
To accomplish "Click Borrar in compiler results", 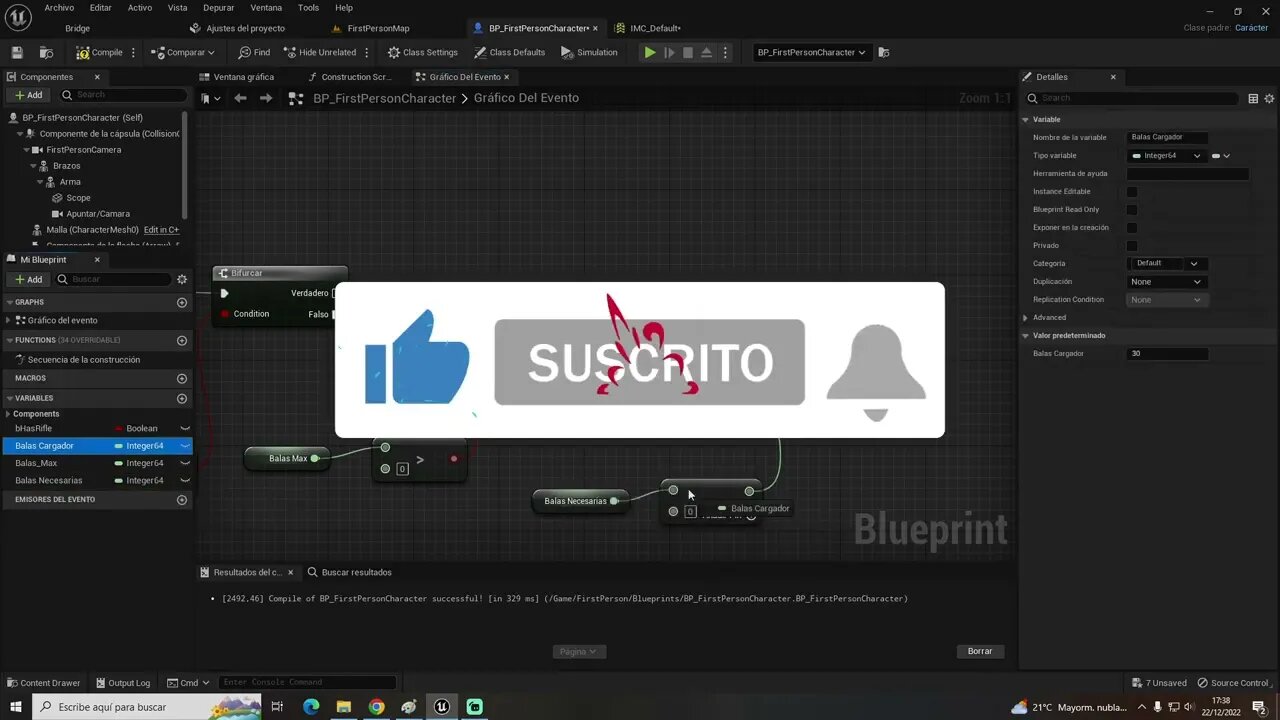I will (x=980, y=651).
